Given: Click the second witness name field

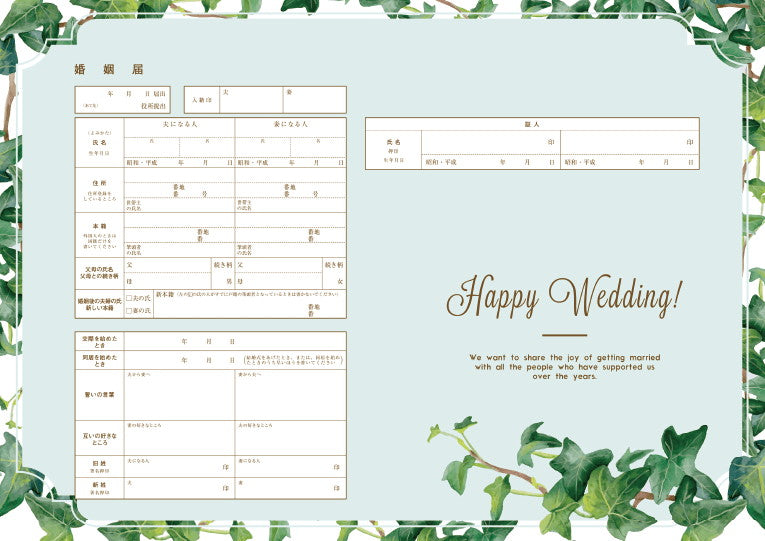Looking at the screenshot, I should point(630,143).
